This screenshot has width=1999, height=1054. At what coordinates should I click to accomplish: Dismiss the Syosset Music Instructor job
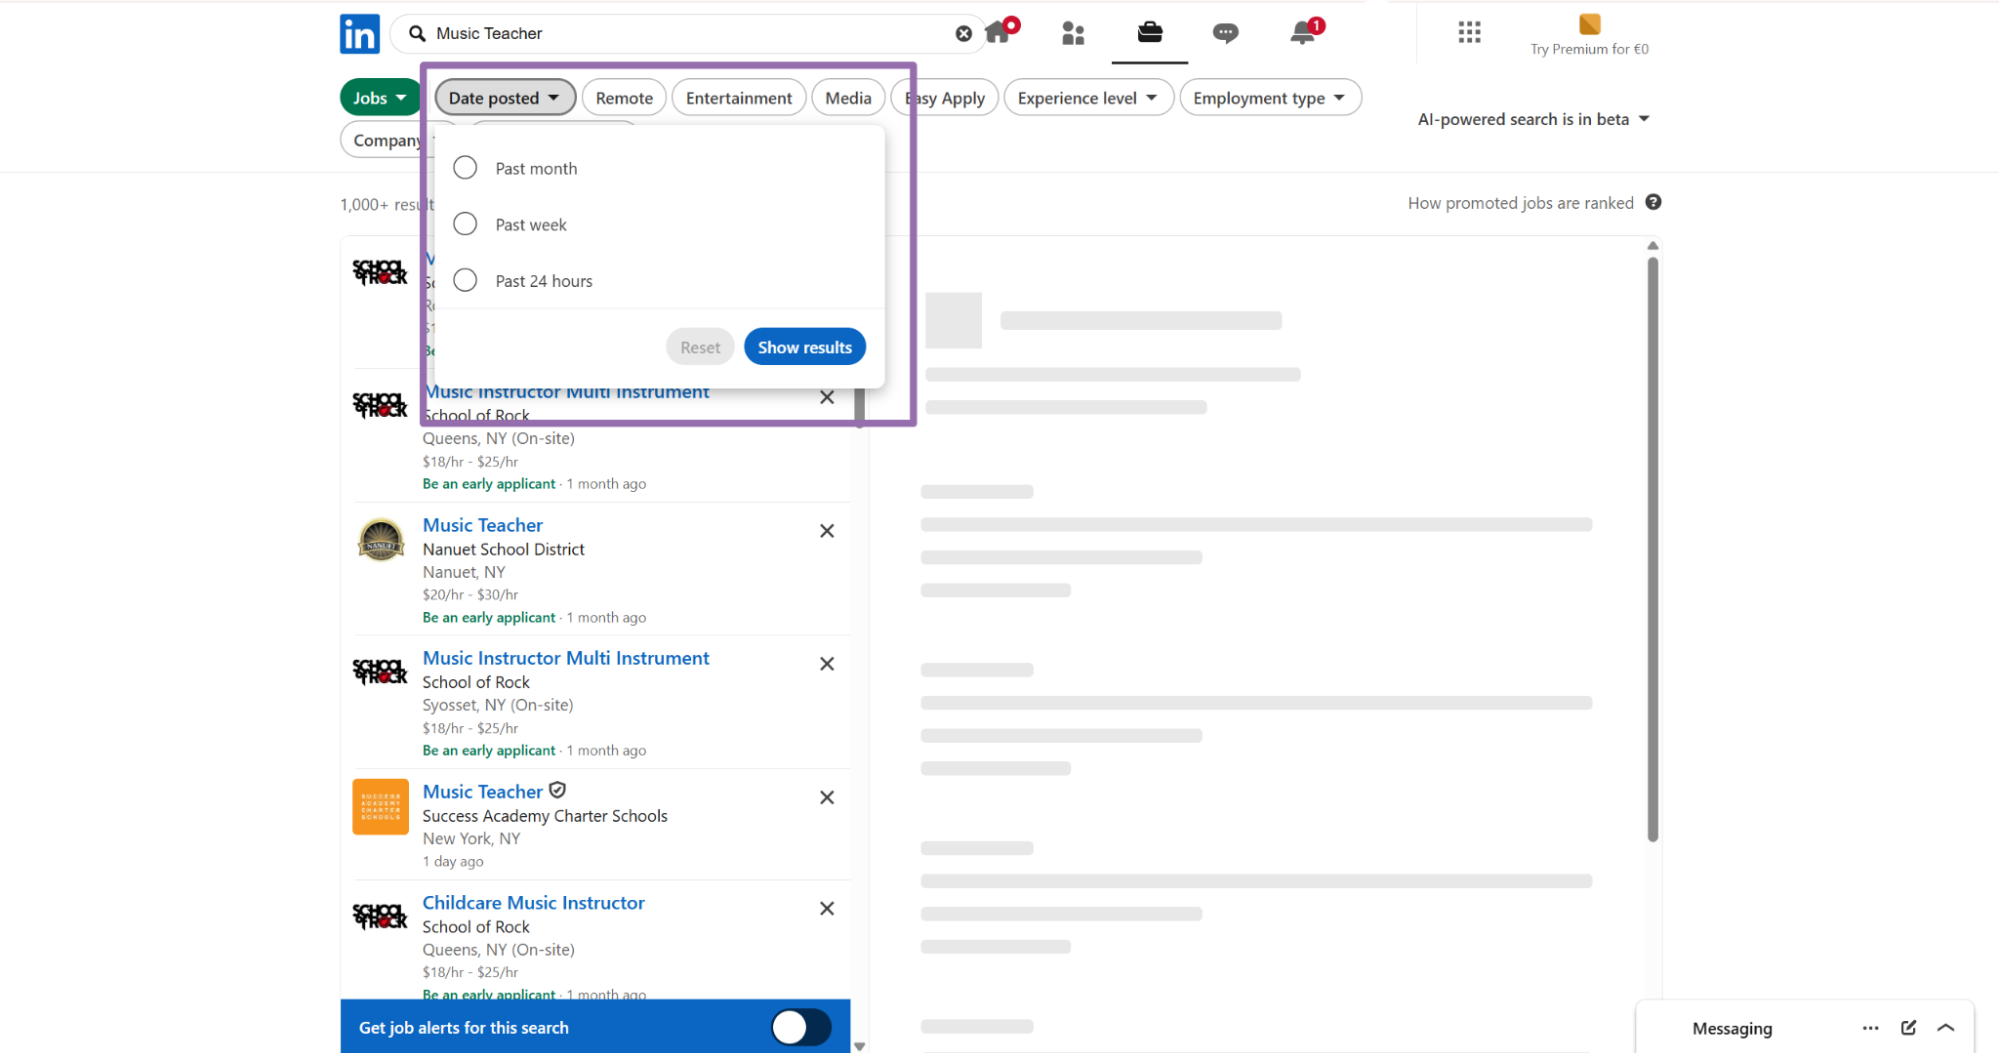click(x=827, y=664)
